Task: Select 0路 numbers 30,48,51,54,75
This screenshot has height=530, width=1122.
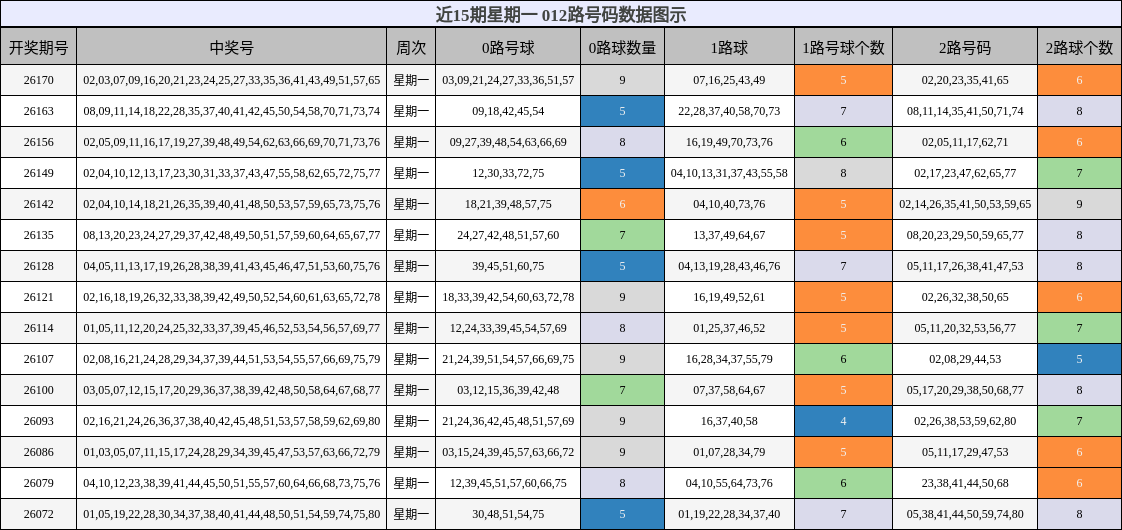Action: click(508, 514)
